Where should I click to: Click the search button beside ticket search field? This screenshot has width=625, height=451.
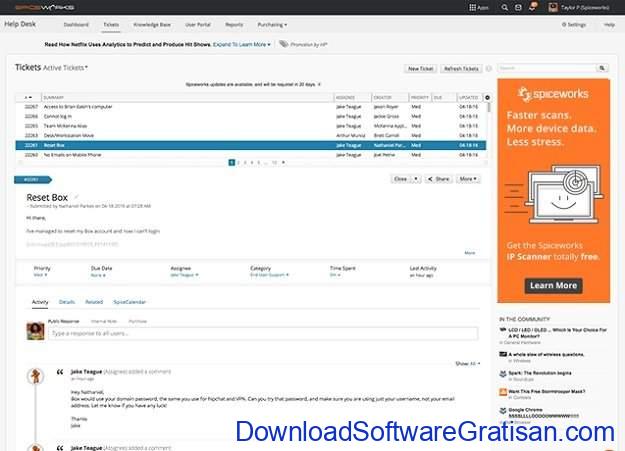[x=602, y=68]
